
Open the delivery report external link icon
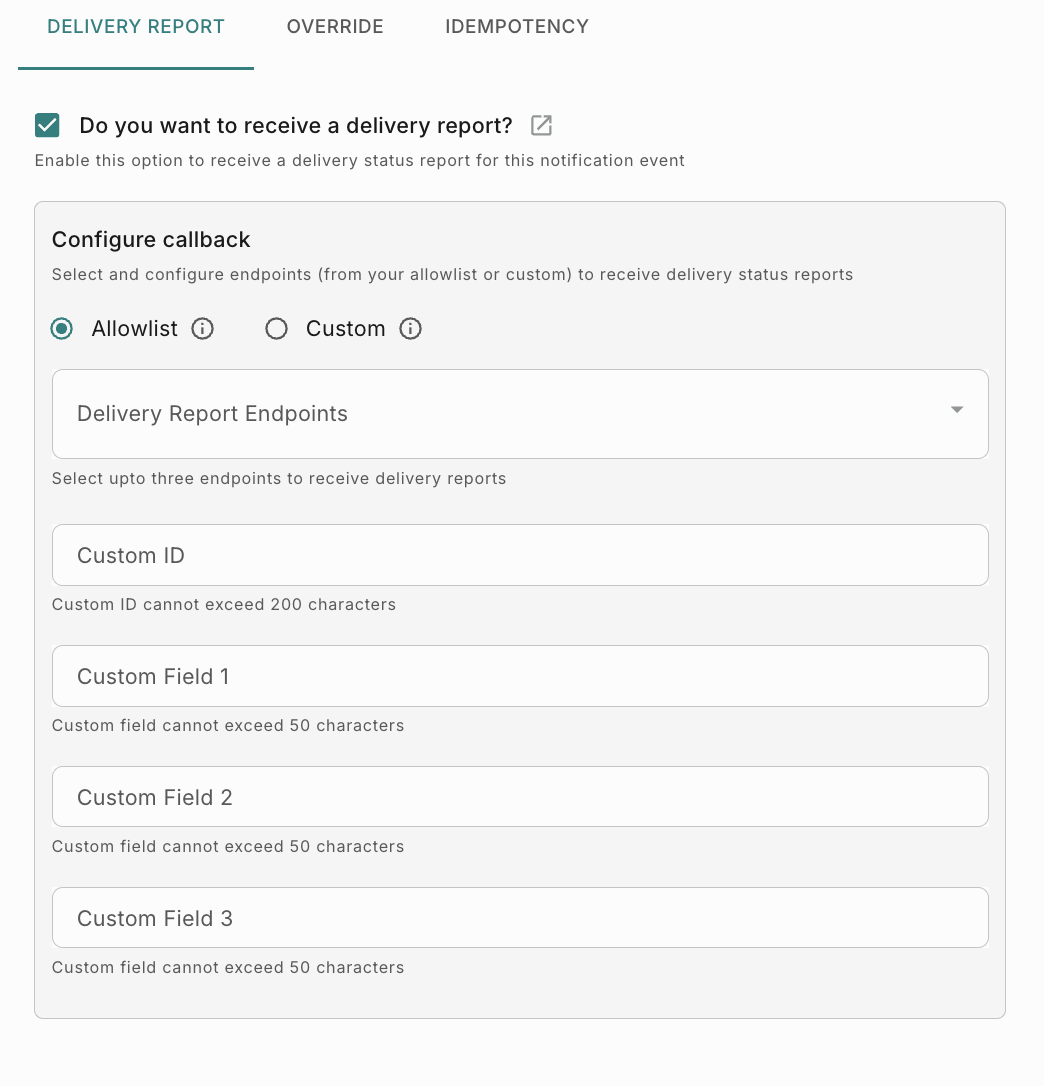(541, 125)
